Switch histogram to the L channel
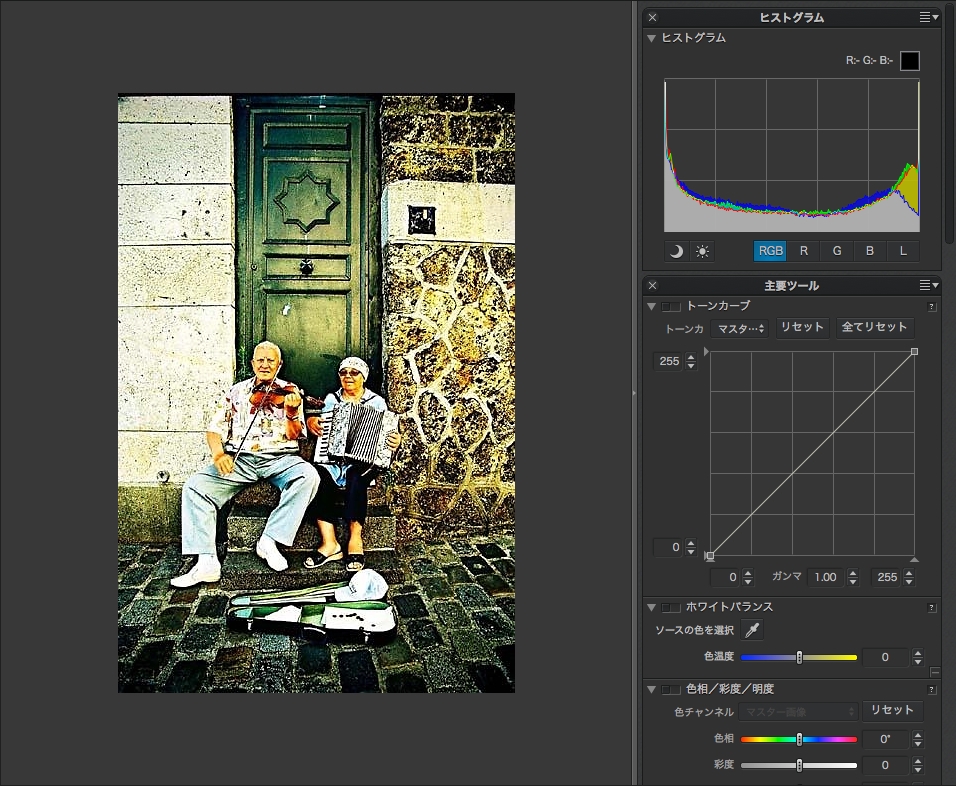Image resolution: width=956 pixels, height=786 pixels. pos(903,251)
